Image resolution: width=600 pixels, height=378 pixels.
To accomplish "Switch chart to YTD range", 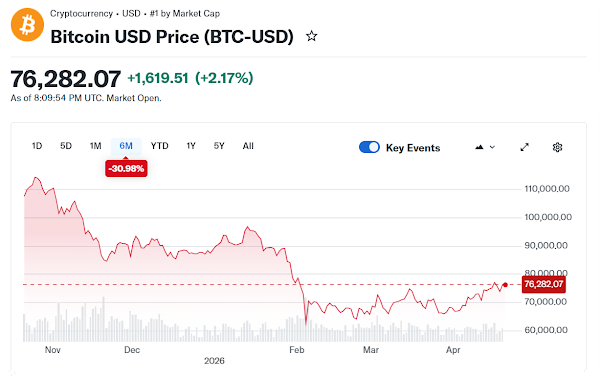I will 160,146.
